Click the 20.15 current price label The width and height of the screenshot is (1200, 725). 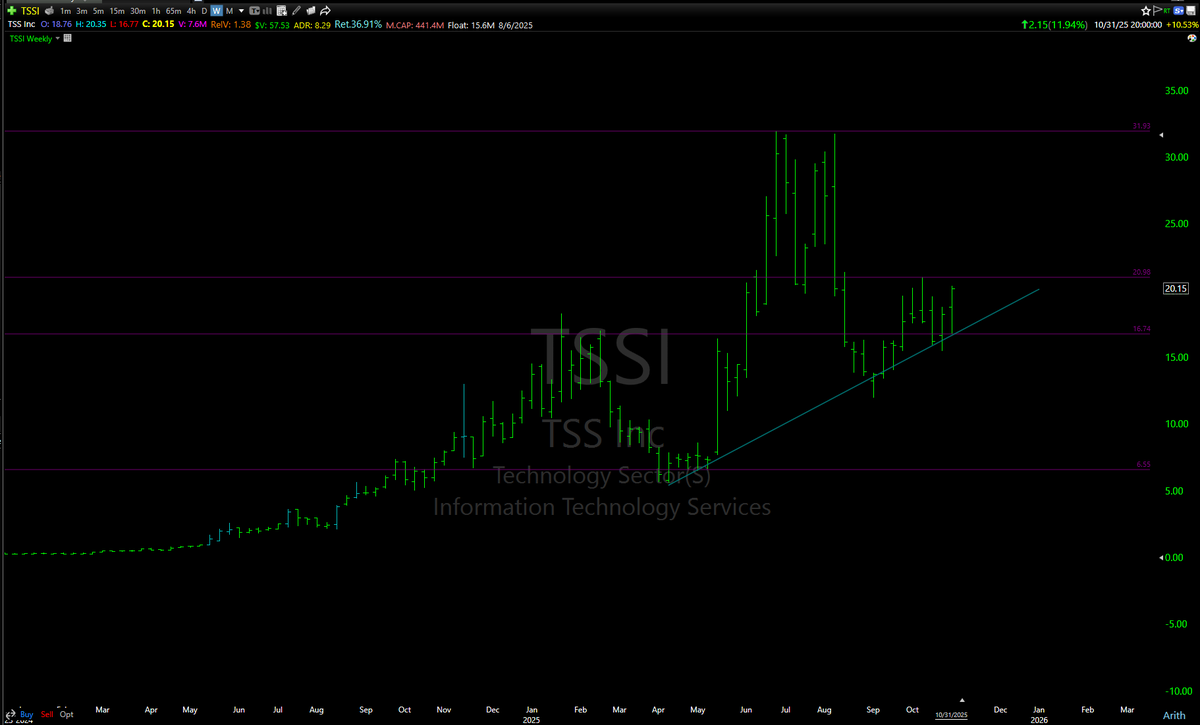(x=1174, y=289)
